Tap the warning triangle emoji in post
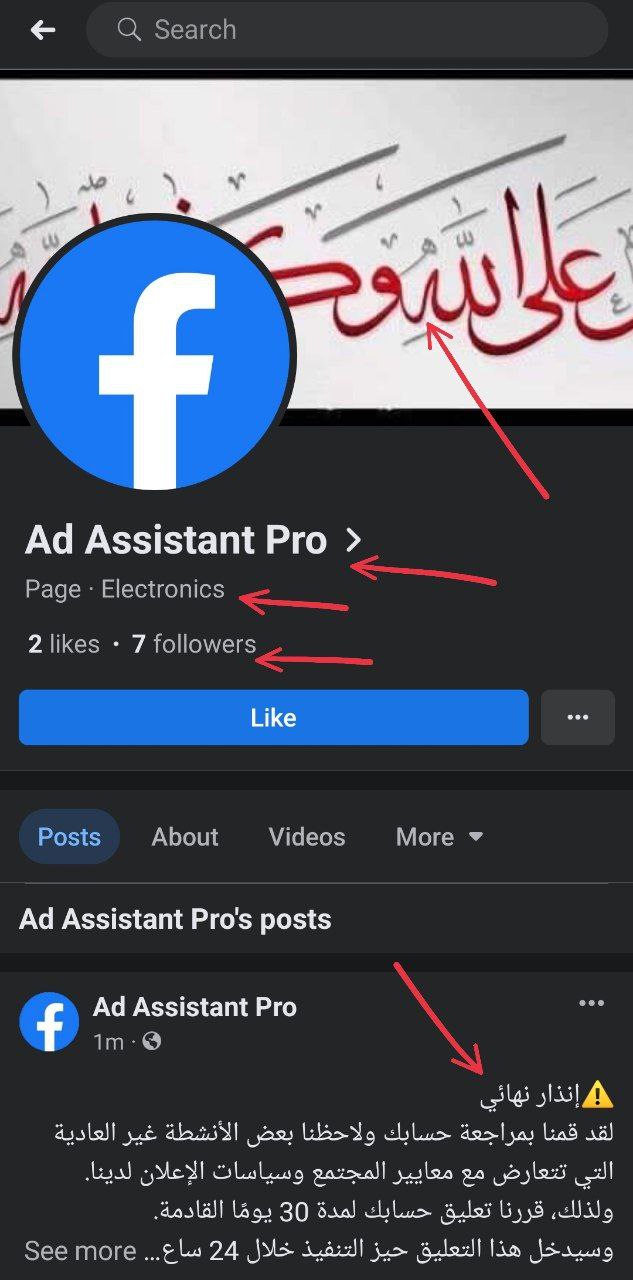633x1280 pixels. point(597,1095)
